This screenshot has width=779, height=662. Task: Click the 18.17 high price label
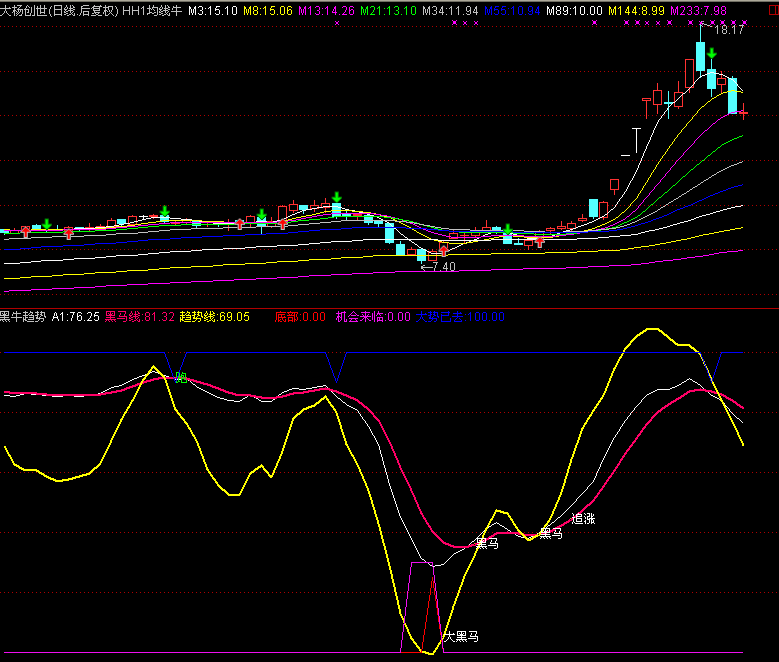(x=730, y=30)
